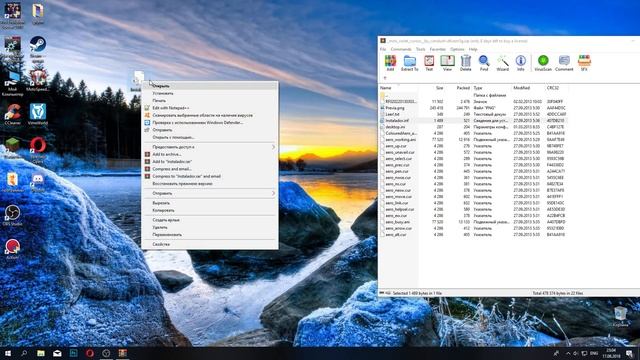This screenshot has height=360, width=640.
Task: Go up one level in WinRAR address bar
Action: pos(384,78)
